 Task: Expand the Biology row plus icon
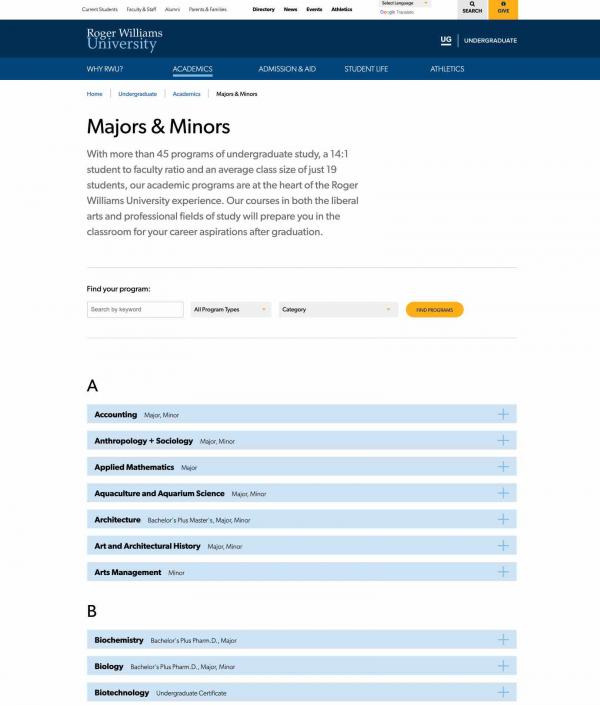pos(503,666)
